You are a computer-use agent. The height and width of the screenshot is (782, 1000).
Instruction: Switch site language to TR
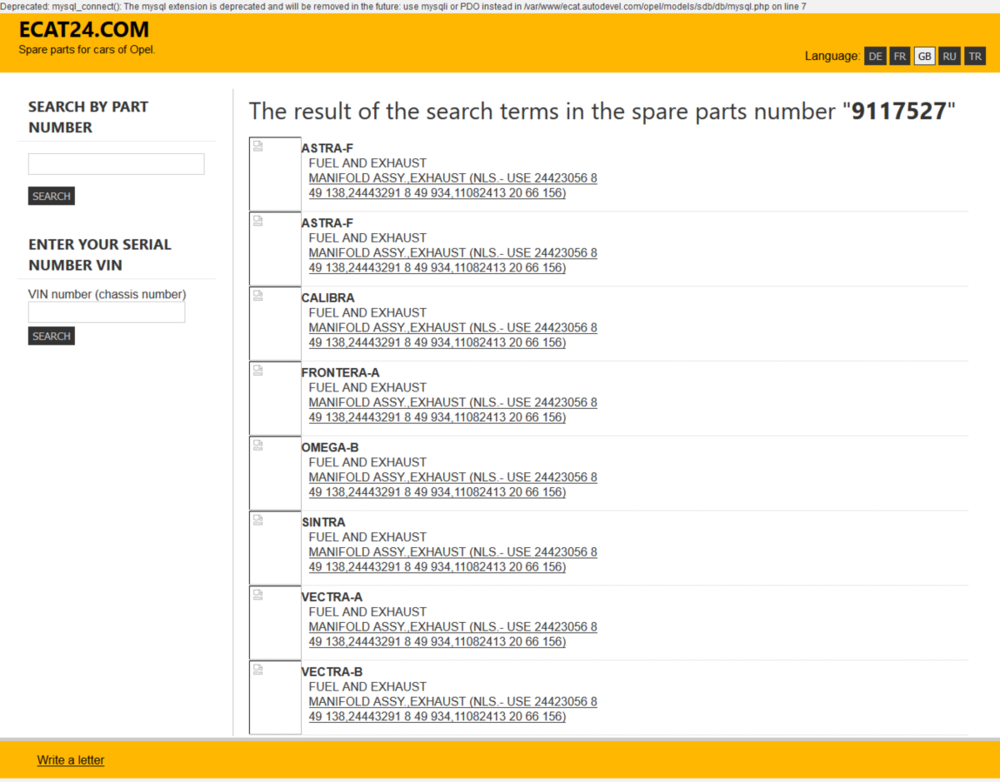(975, 56)
